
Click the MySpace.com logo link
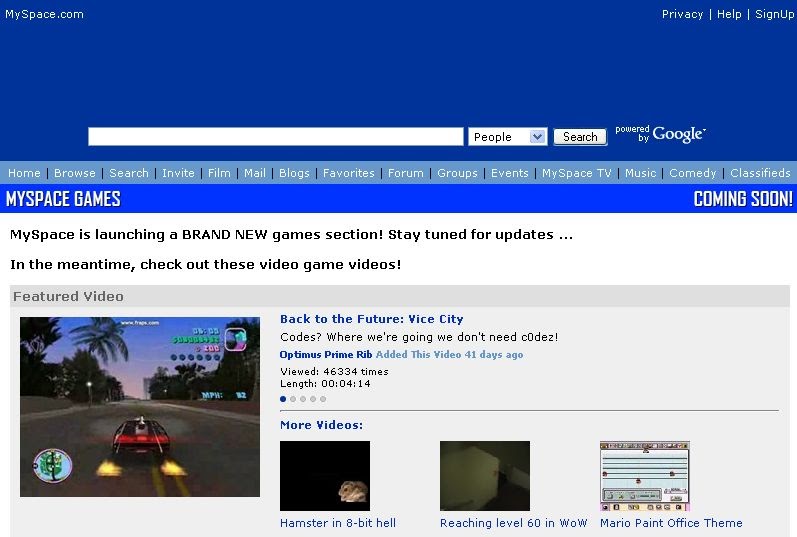pos(44,14)
